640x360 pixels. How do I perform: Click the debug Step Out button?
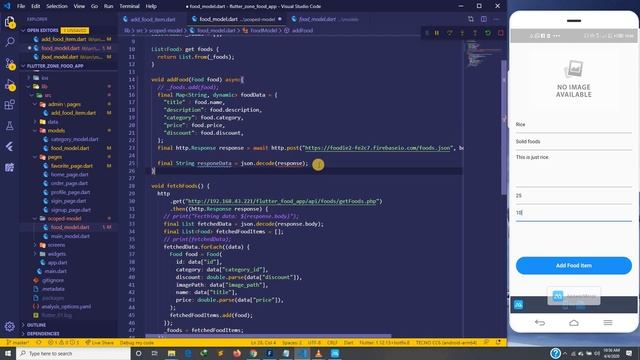[475, 33]
